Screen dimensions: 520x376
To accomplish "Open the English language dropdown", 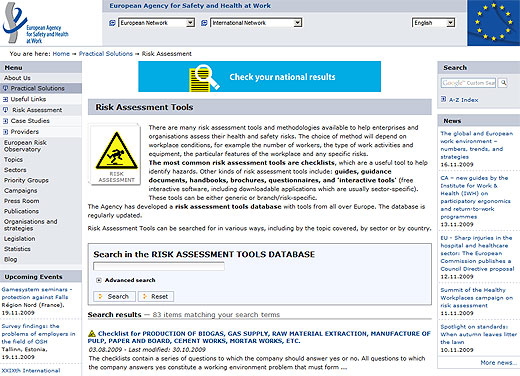I will tap(433, 23).
